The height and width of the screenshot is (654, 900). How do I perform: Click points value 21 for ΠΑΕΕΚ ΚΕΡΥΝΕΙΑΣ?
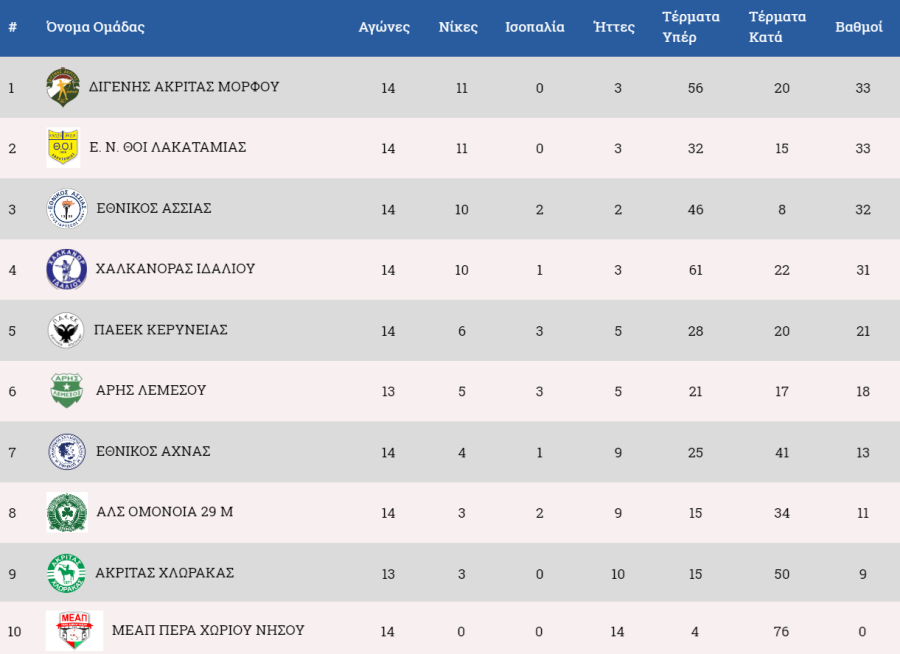[x=863, y=331]
